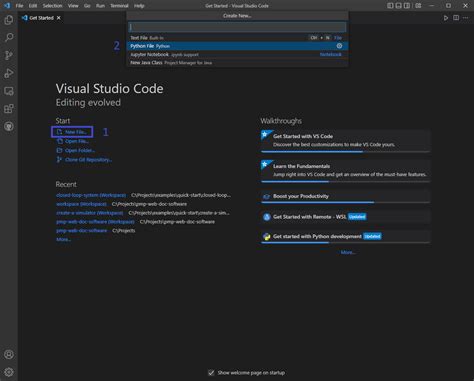Click the Run play icon in editor toolbar
This screenshot has height=381, width=474.
(x=446, y=18)
